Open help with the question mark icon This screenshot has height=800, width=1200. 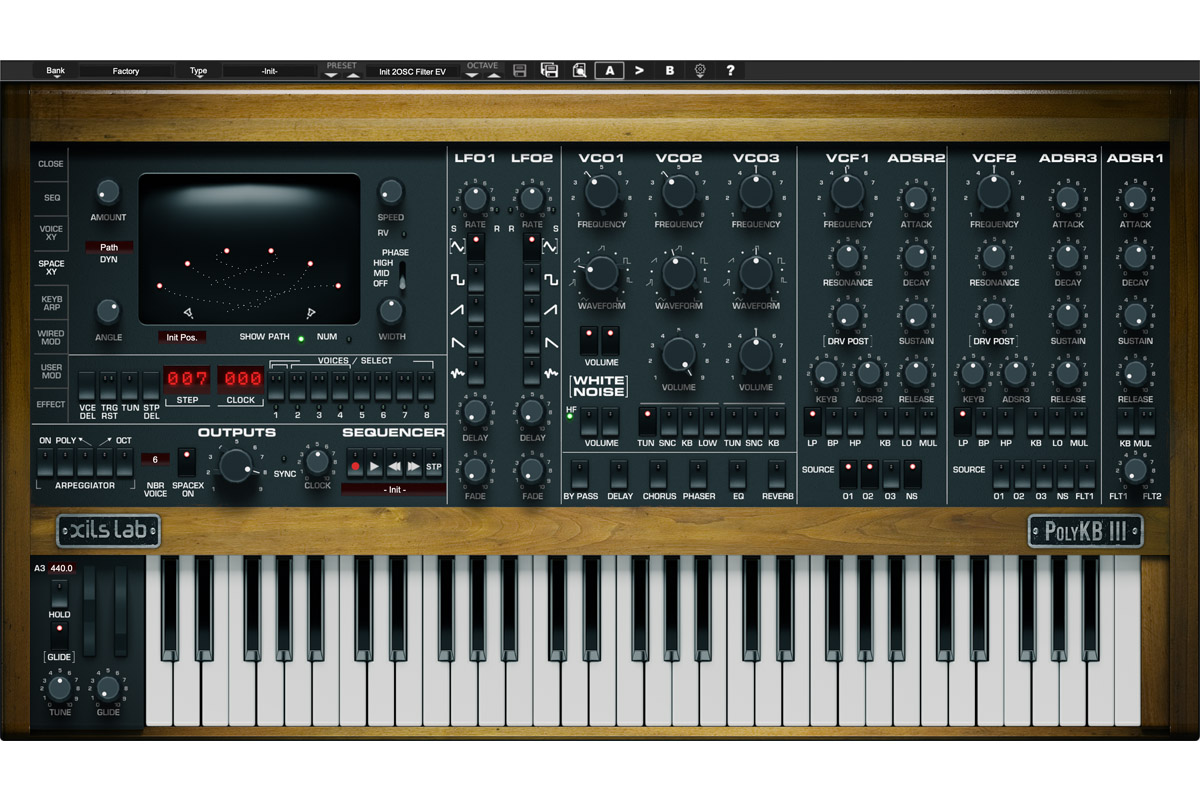[730, 71]
